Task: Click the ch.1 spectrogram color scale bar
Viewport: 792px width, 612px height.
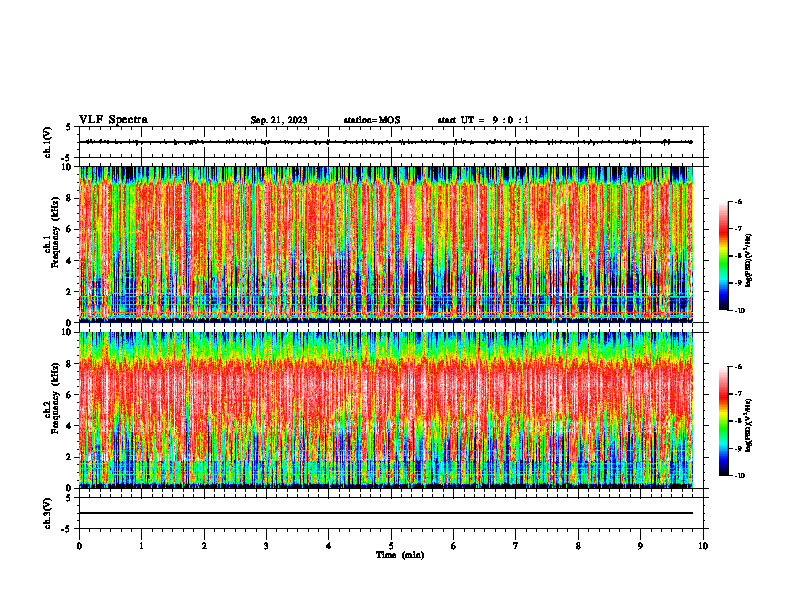Action: pyautogui.click(x=723, y=256)
